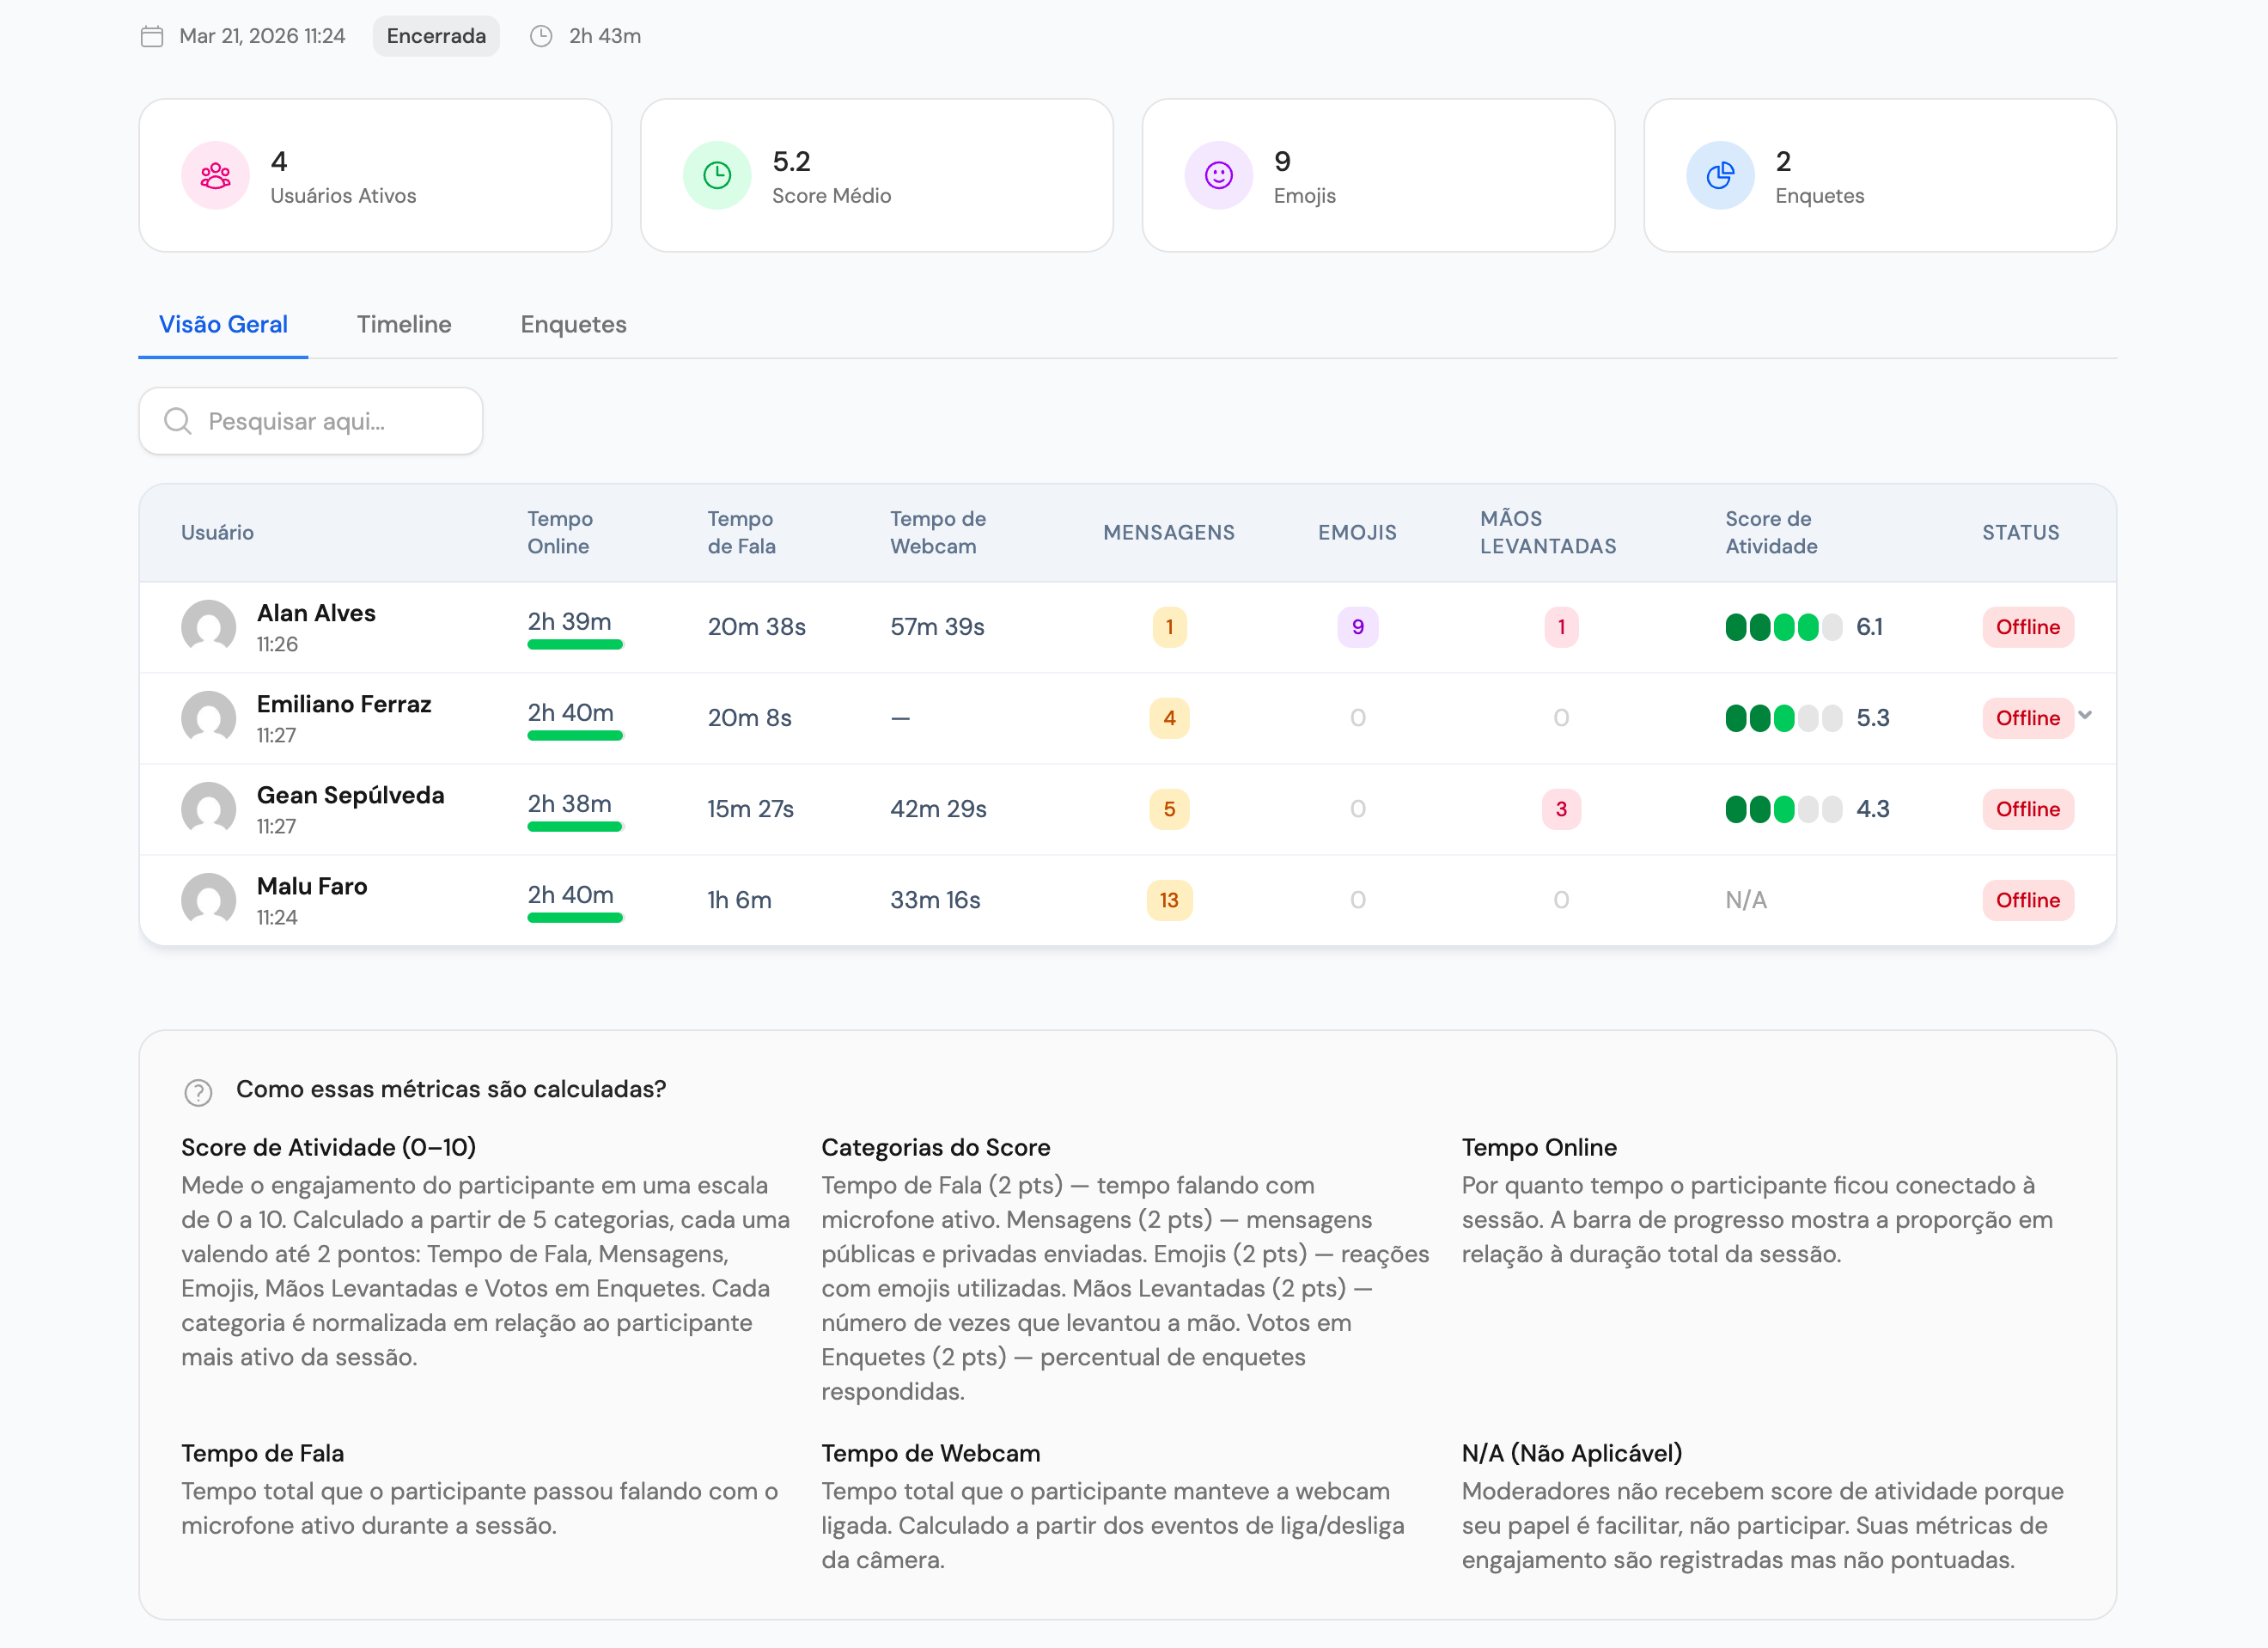Click the clock icon next to 2h 43m

(541, 37)
